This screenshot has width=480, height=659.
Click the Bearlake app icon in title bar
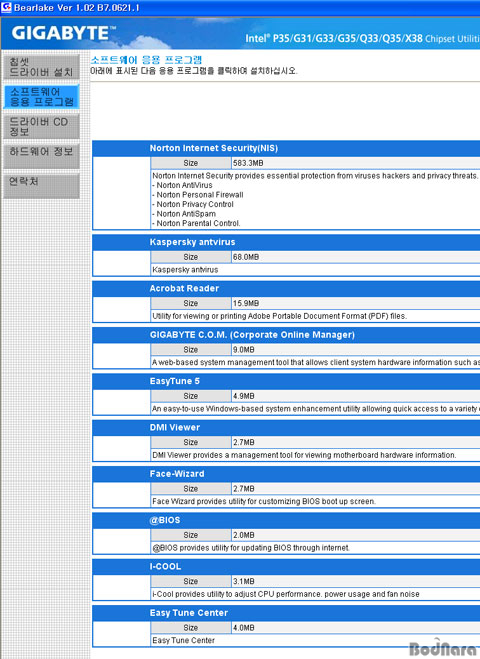tap(6, 7)
